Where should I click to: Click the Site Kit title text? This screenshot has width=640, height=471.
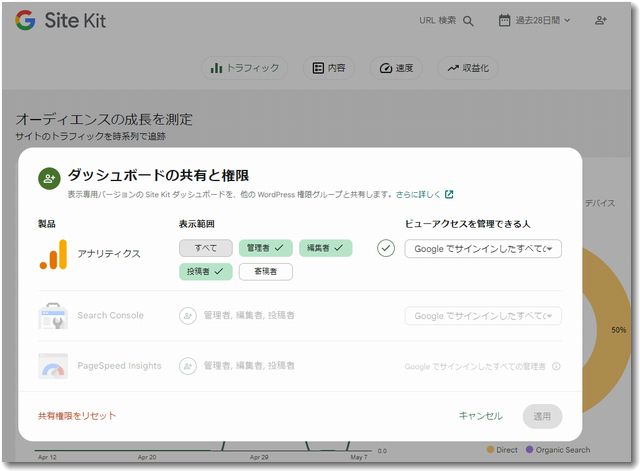76,20
